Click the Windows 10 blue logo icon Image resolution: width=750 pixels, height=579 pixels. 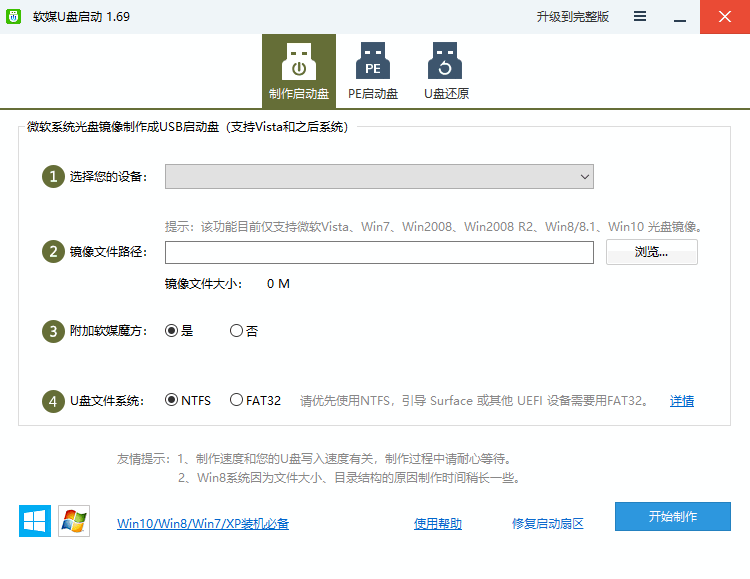pyautogui.click(x=35, y=521)
